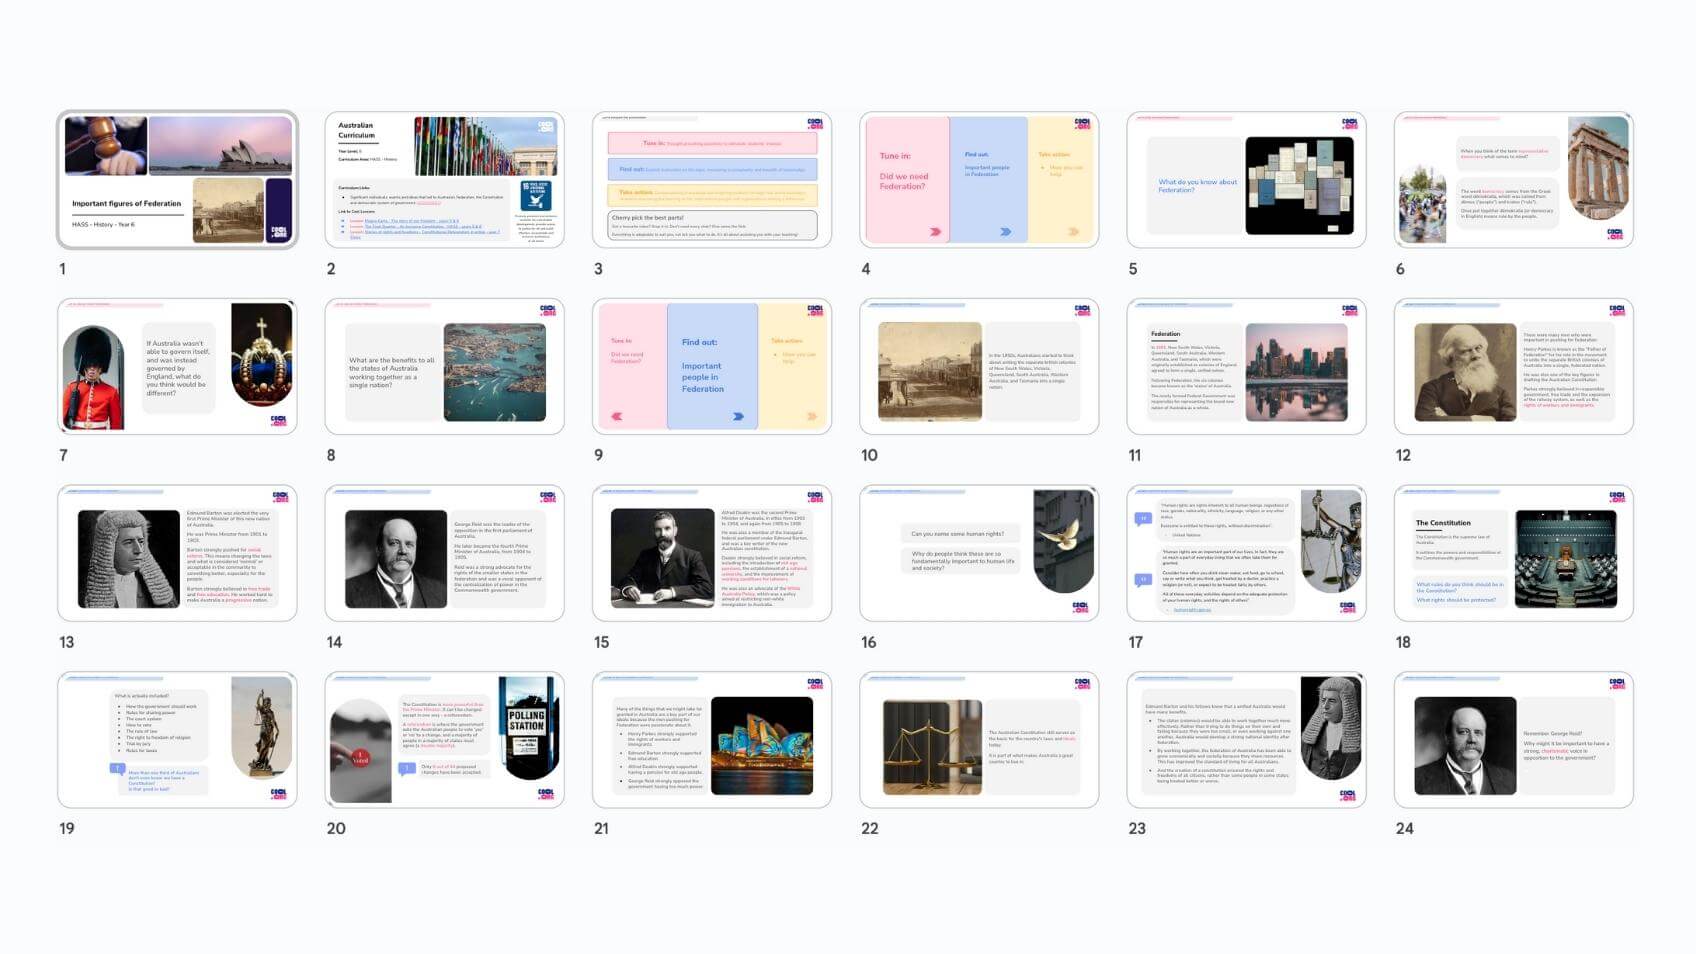Open slide 7 with the royal guard
1696x954 pixels.
coord(177,366)
